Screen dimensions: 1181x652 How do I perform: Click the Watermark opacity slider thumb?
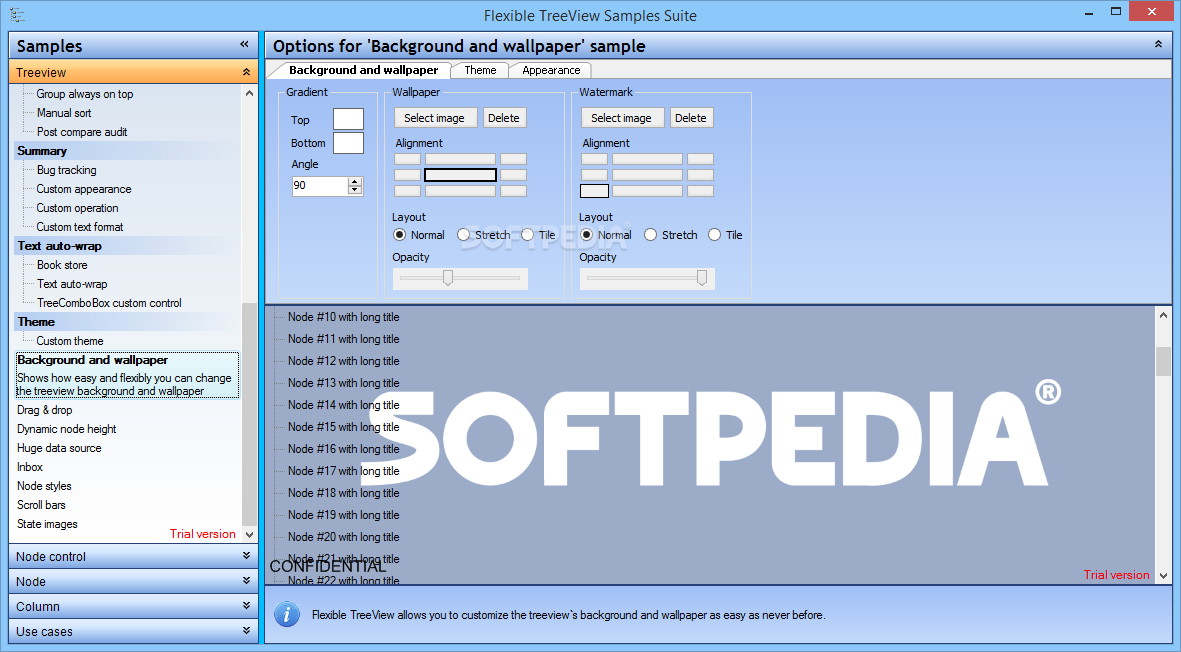701,278
